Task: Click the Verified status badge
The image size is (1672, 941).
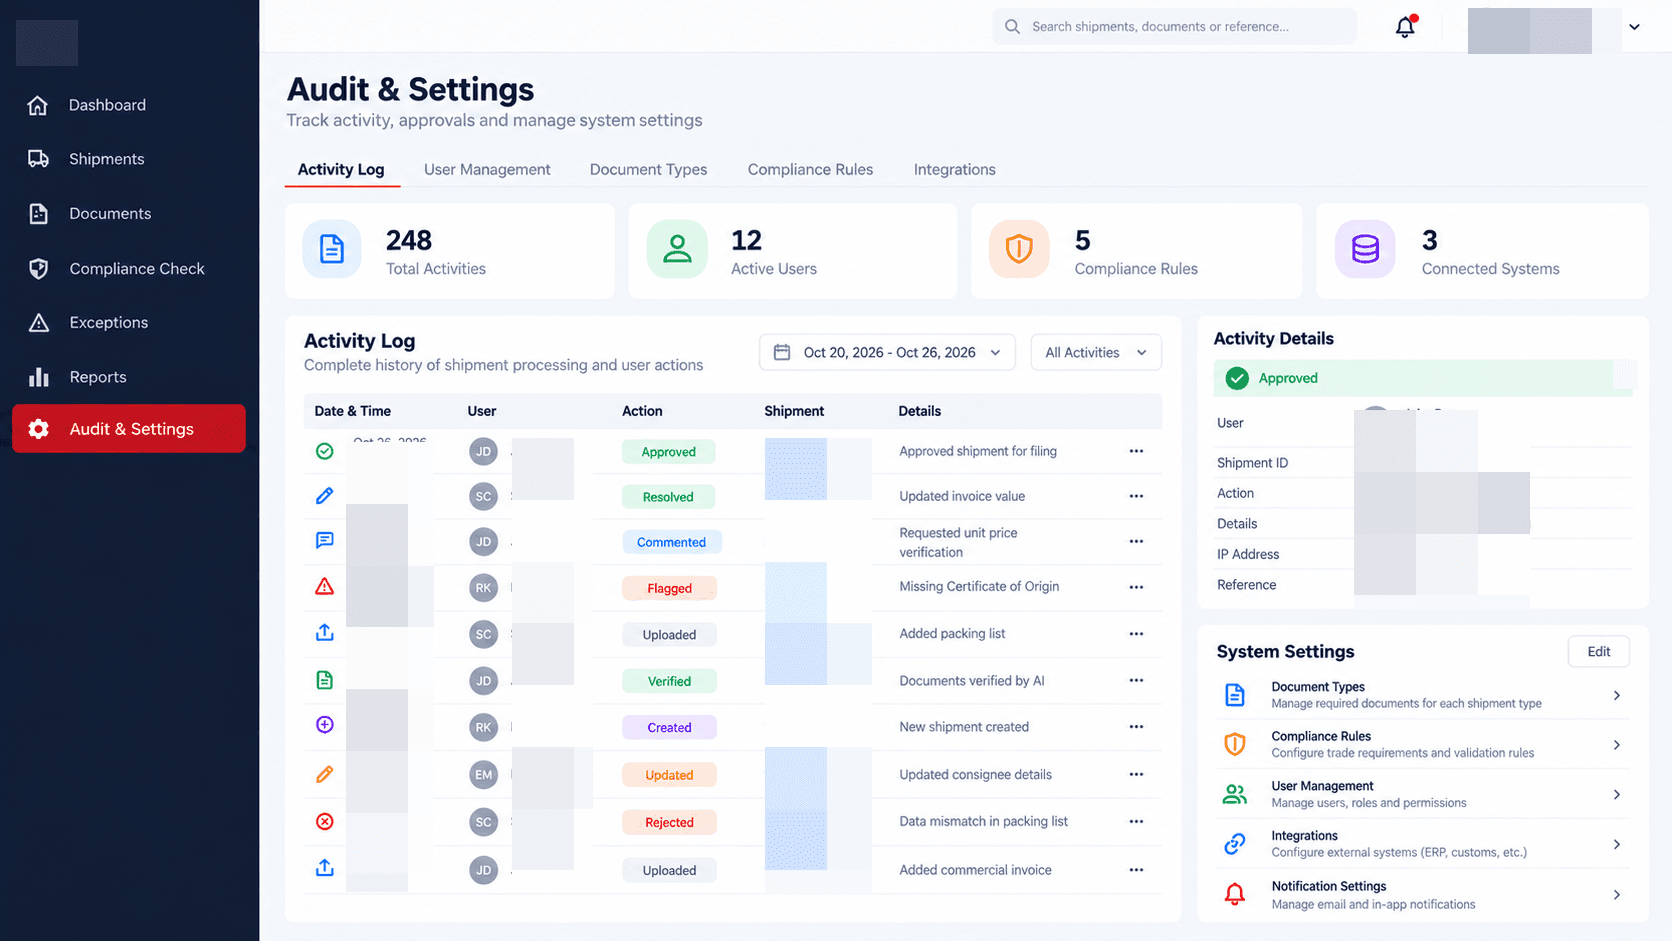Action: point(669,681)
